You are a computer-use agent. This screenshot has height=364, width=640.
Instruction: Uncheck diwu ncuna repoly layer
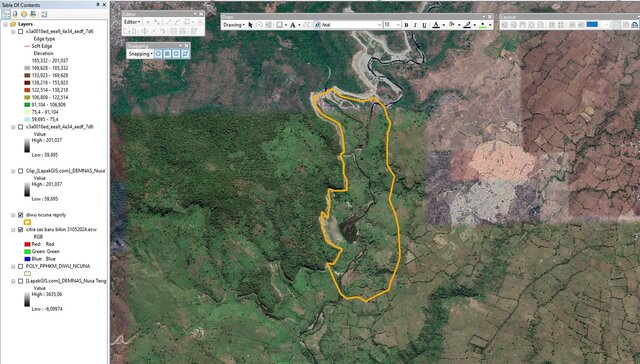click(x=20, y=215)
